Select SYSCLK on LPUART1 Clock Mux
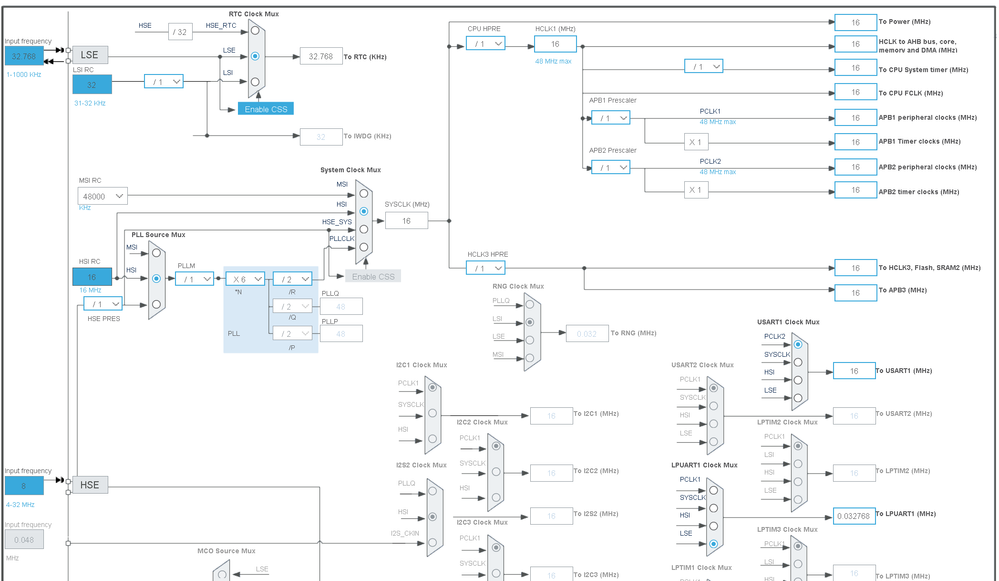Screen dimensions: 999x581 click(x=714, y=508)
